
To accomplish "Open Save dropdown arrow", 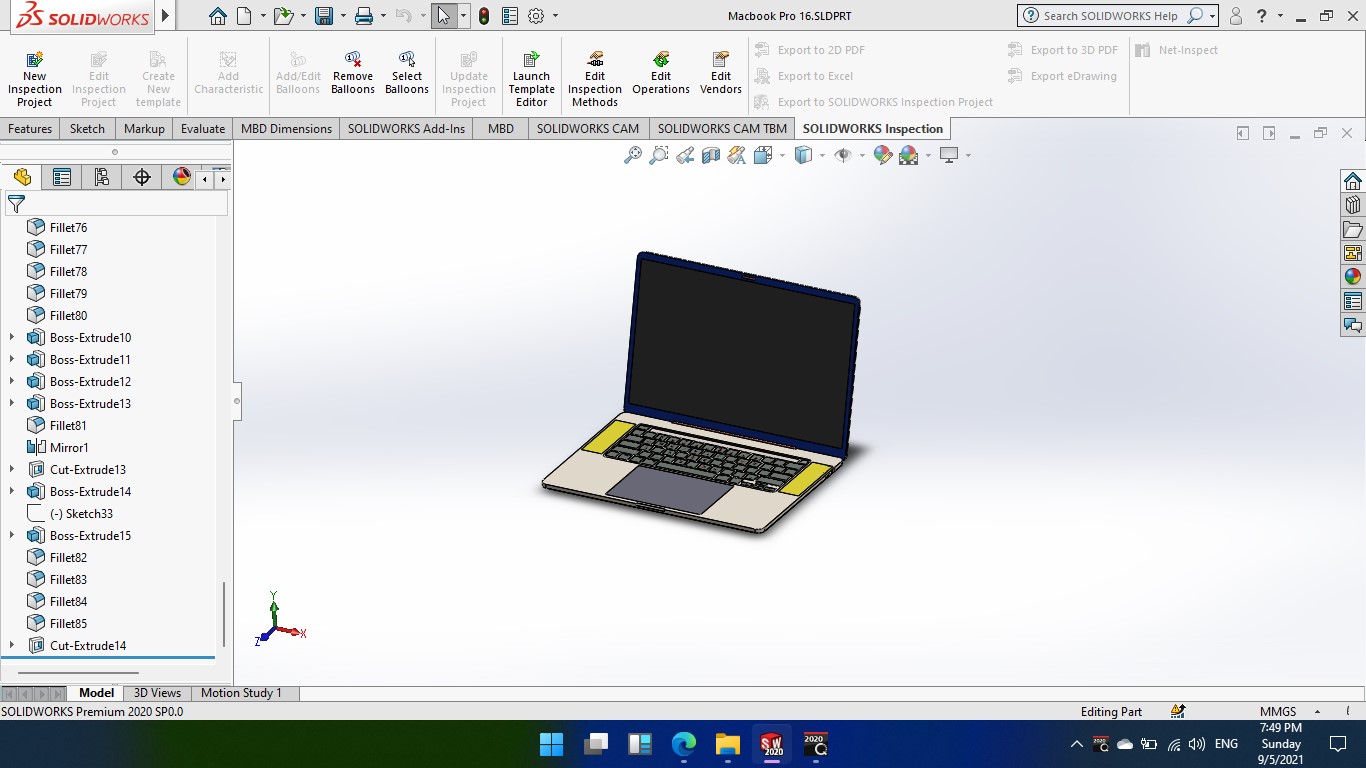I will tap(342, 16).
